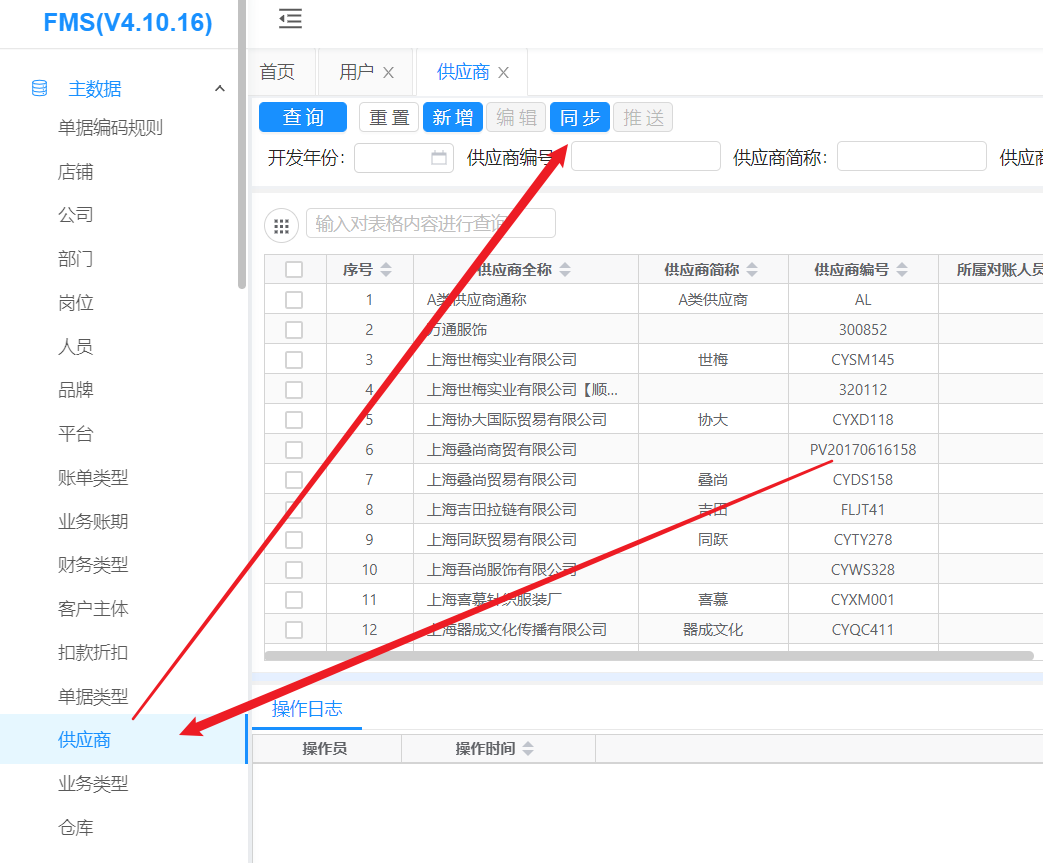1043x863 pixels.
Task: Select checkbox for 上海同跃贸易有限公司 row
Action: pyautogui.click(x=294, y=540)
